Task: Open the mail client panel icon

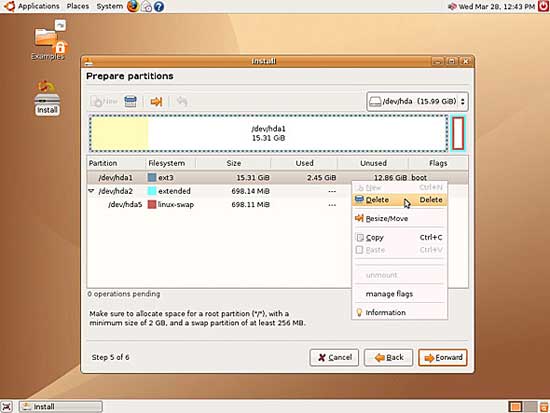Action: click(x=146, y=7)
